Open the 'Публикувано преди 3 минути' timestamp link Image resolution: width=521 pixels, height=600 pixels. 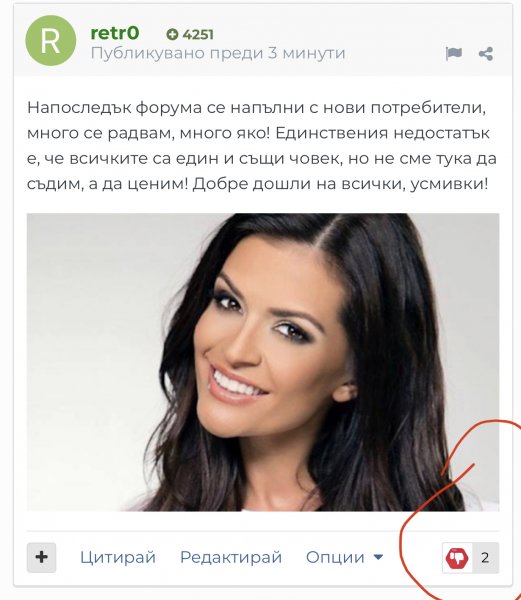coord(218,53)
